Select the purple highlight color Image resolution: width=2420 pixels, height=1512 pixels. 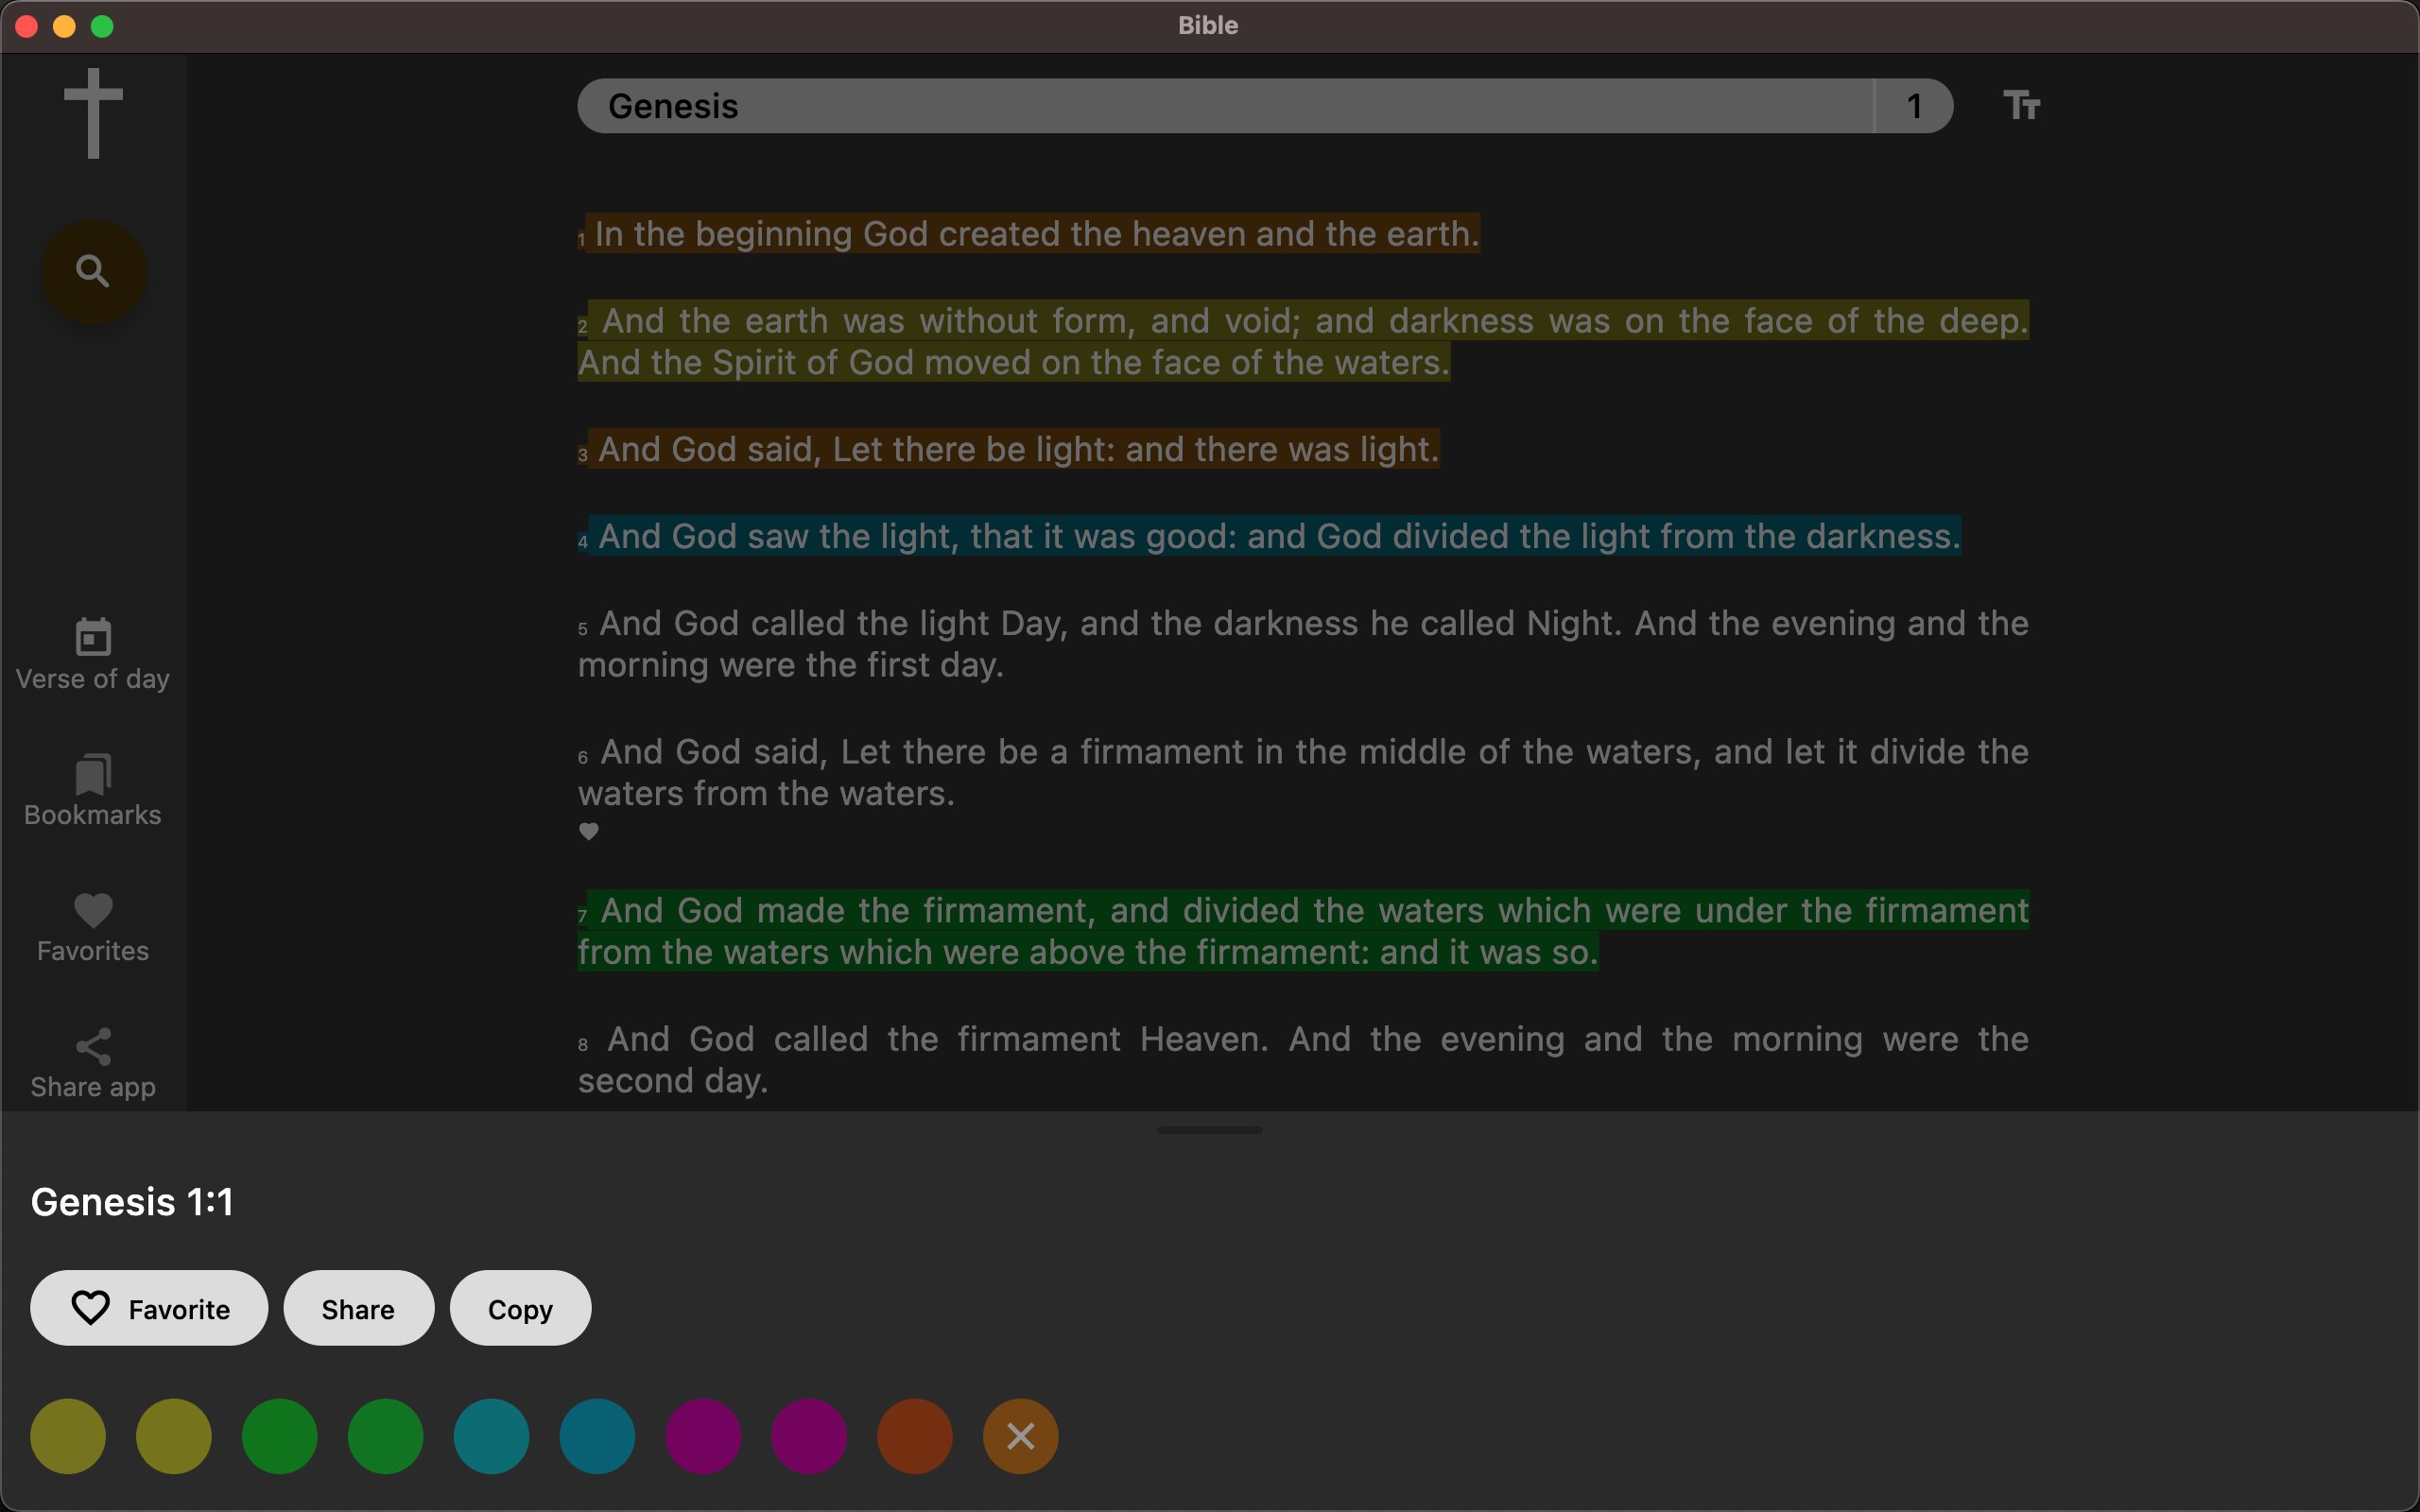tap(702, 1436)
